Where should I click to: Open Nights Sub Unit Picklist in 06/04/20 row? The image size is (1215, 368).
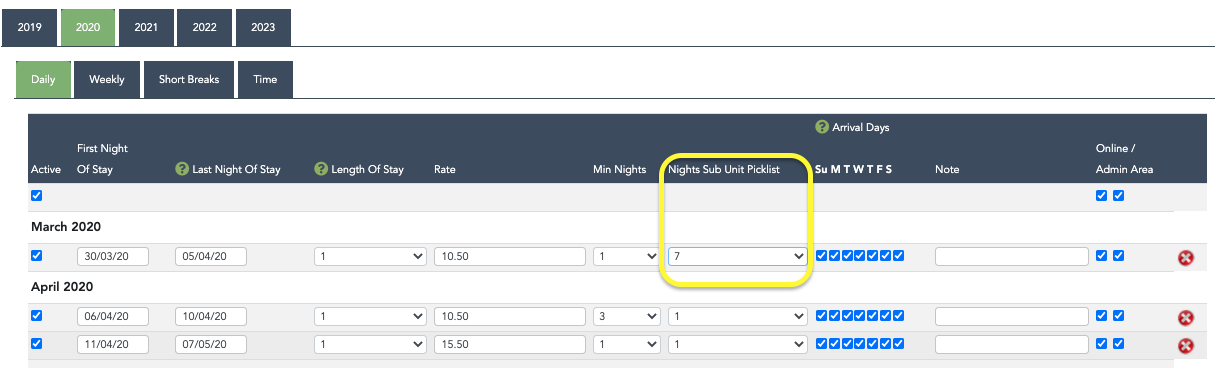(x=738, y=317)
